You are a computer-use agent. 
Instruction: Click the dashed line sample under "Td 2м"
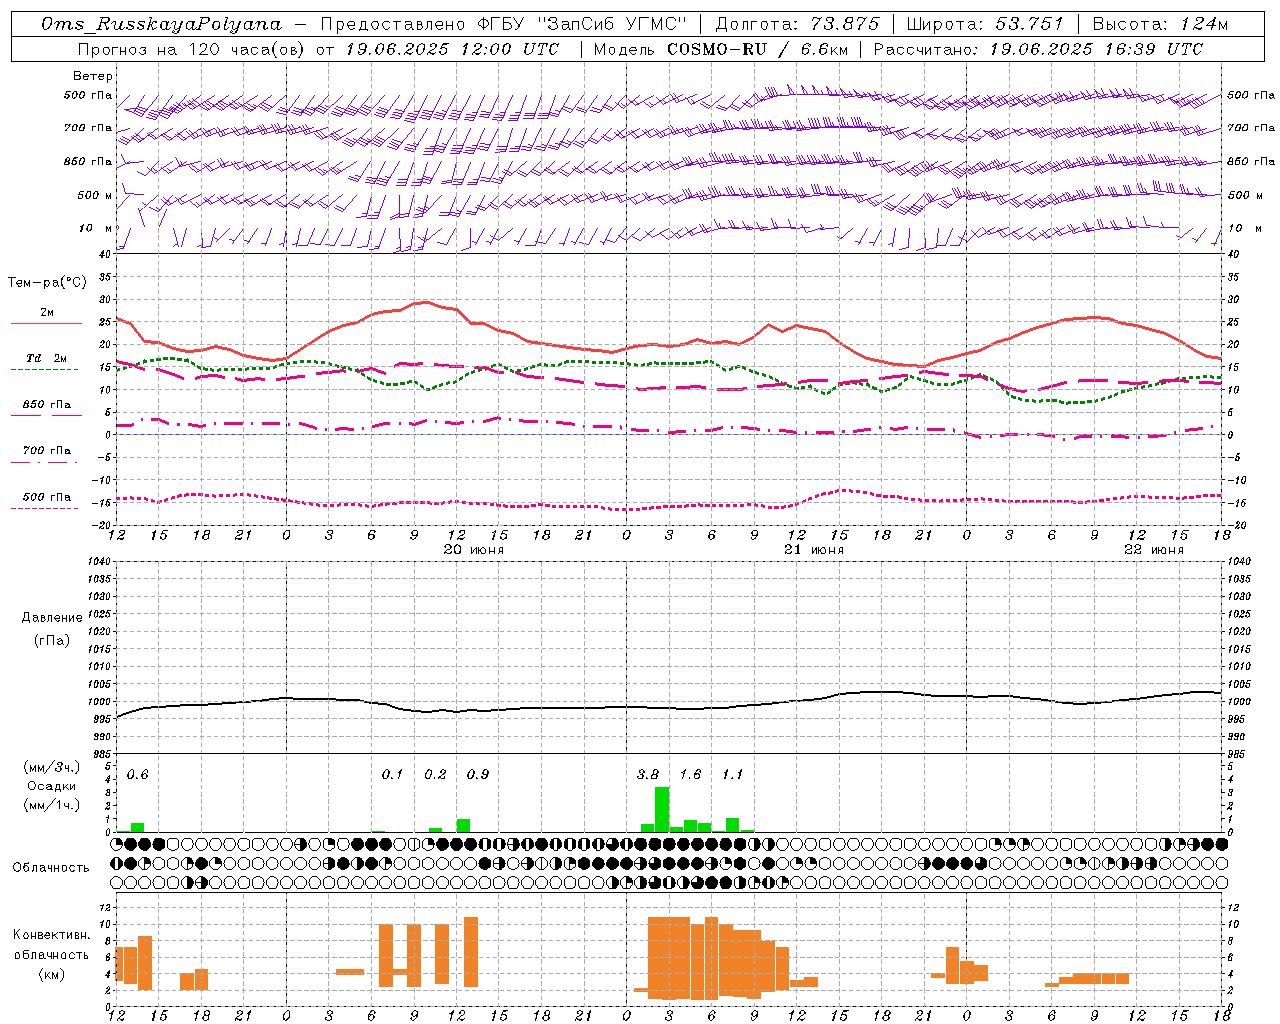click(x=44, y=369)
